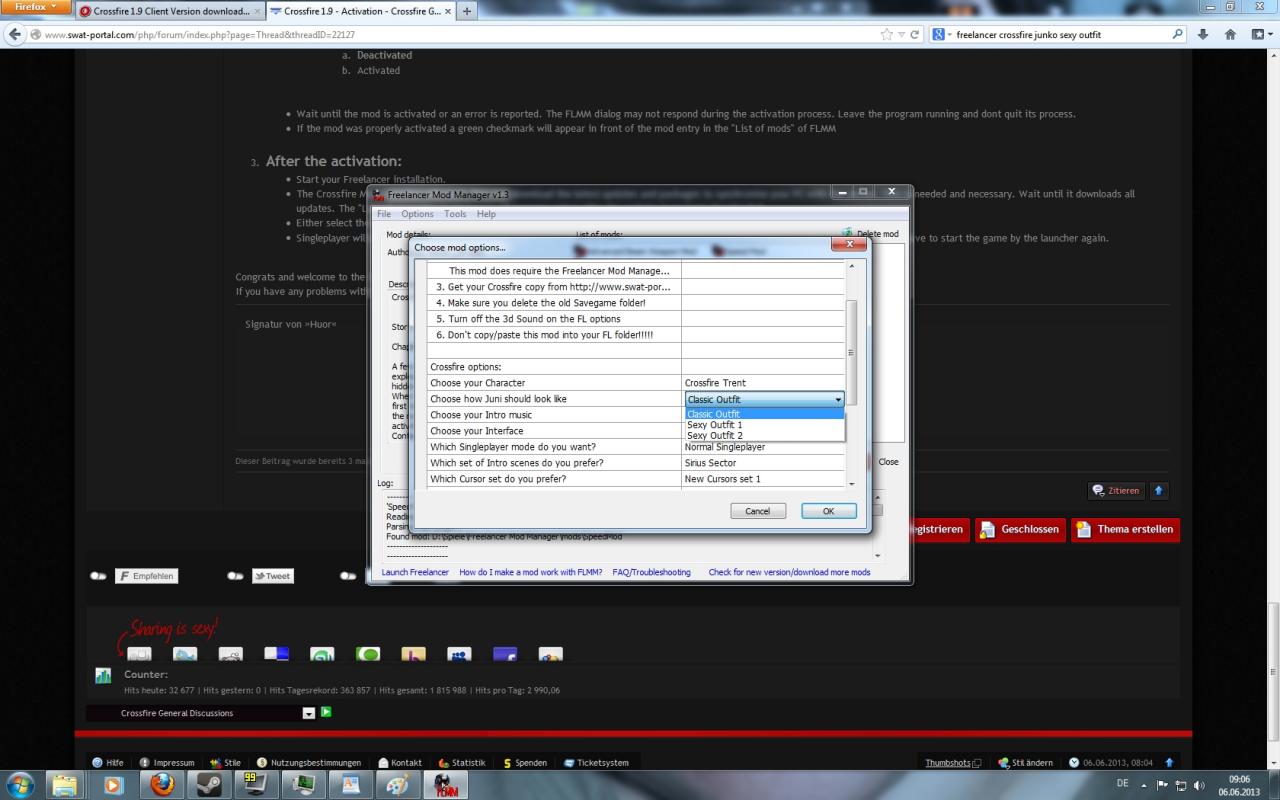The image size is (1280, 800).
Task: Click the Stil ändern footer link
Action: pos(1026,763)
